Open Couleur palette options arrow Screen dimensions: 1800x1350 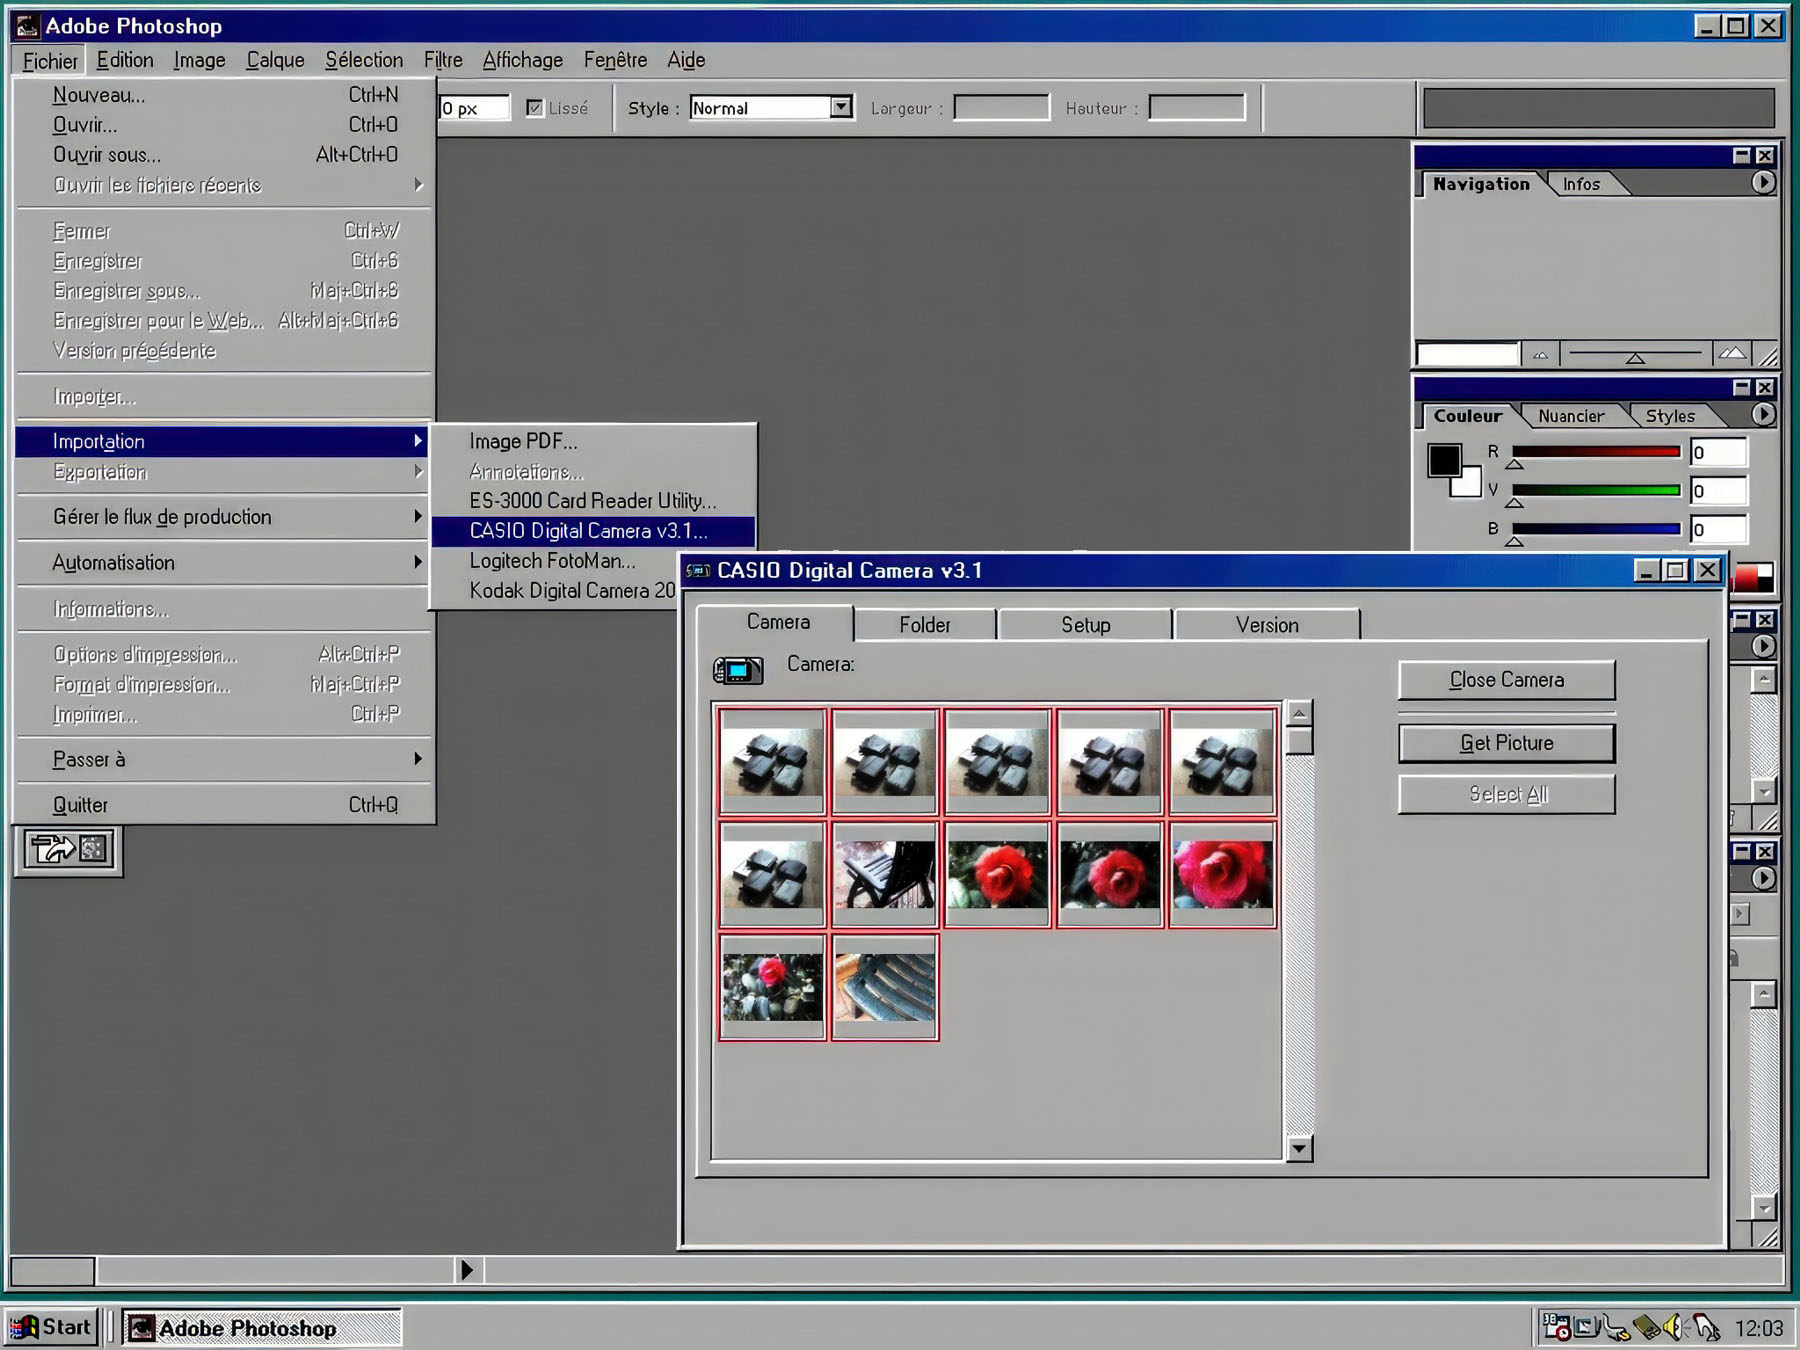[1763, 415]
